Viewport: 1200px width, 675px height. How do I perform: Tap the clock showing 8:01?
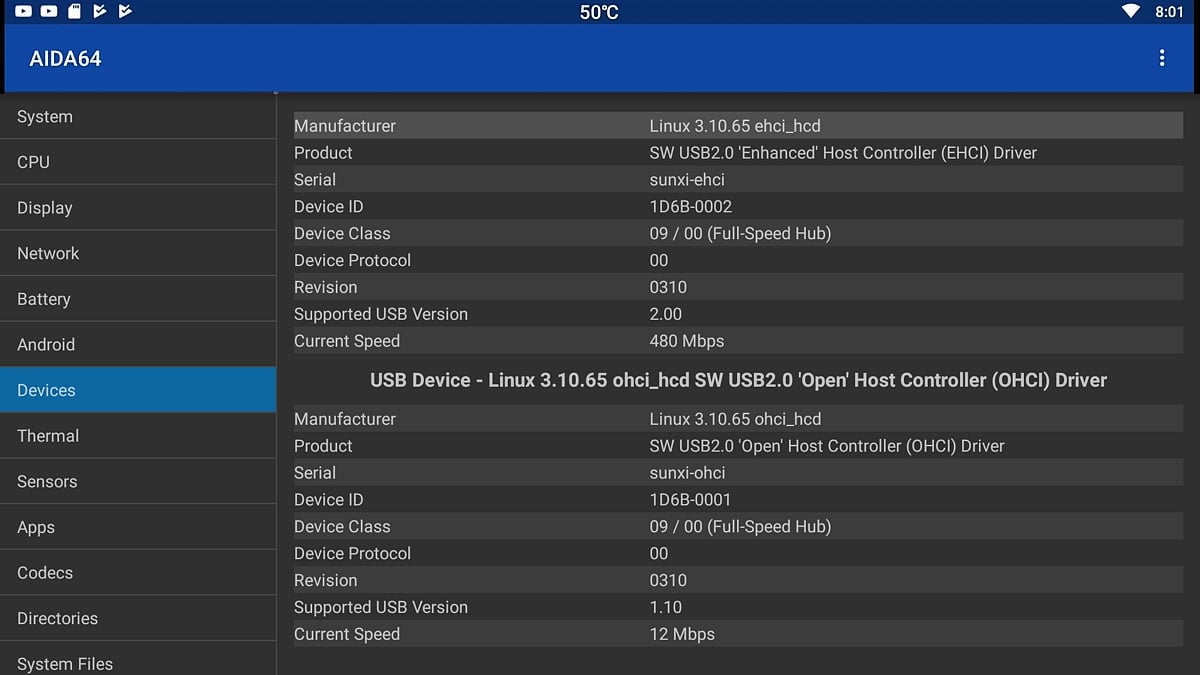1169,12
